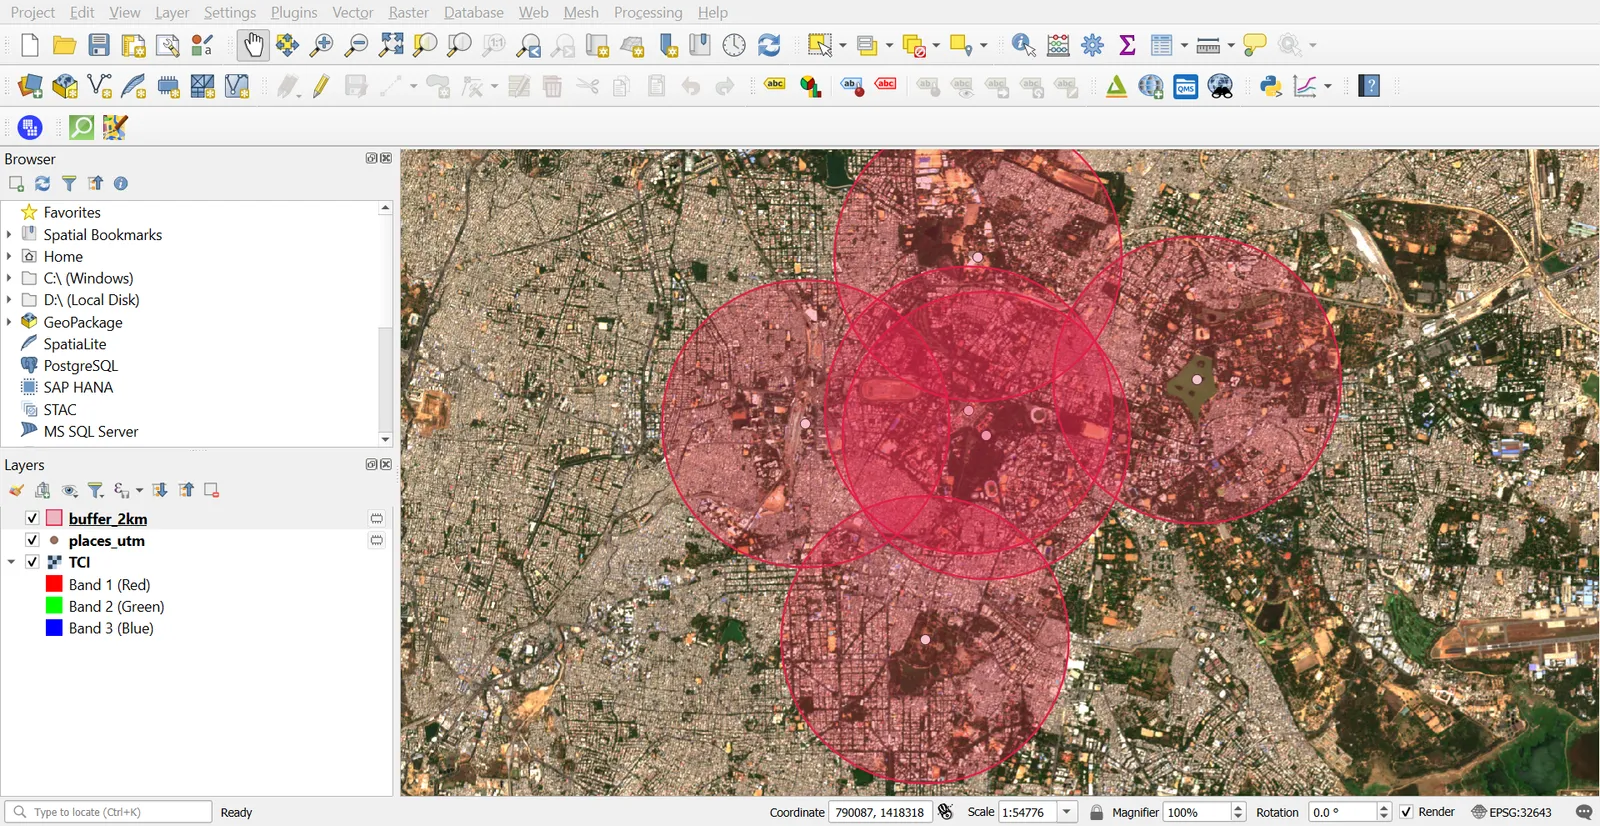Image resolution: width=1600 pixels, height=826 pixels.
Task: Open the log messages speech bubble icon
Action: [1584, 812]
